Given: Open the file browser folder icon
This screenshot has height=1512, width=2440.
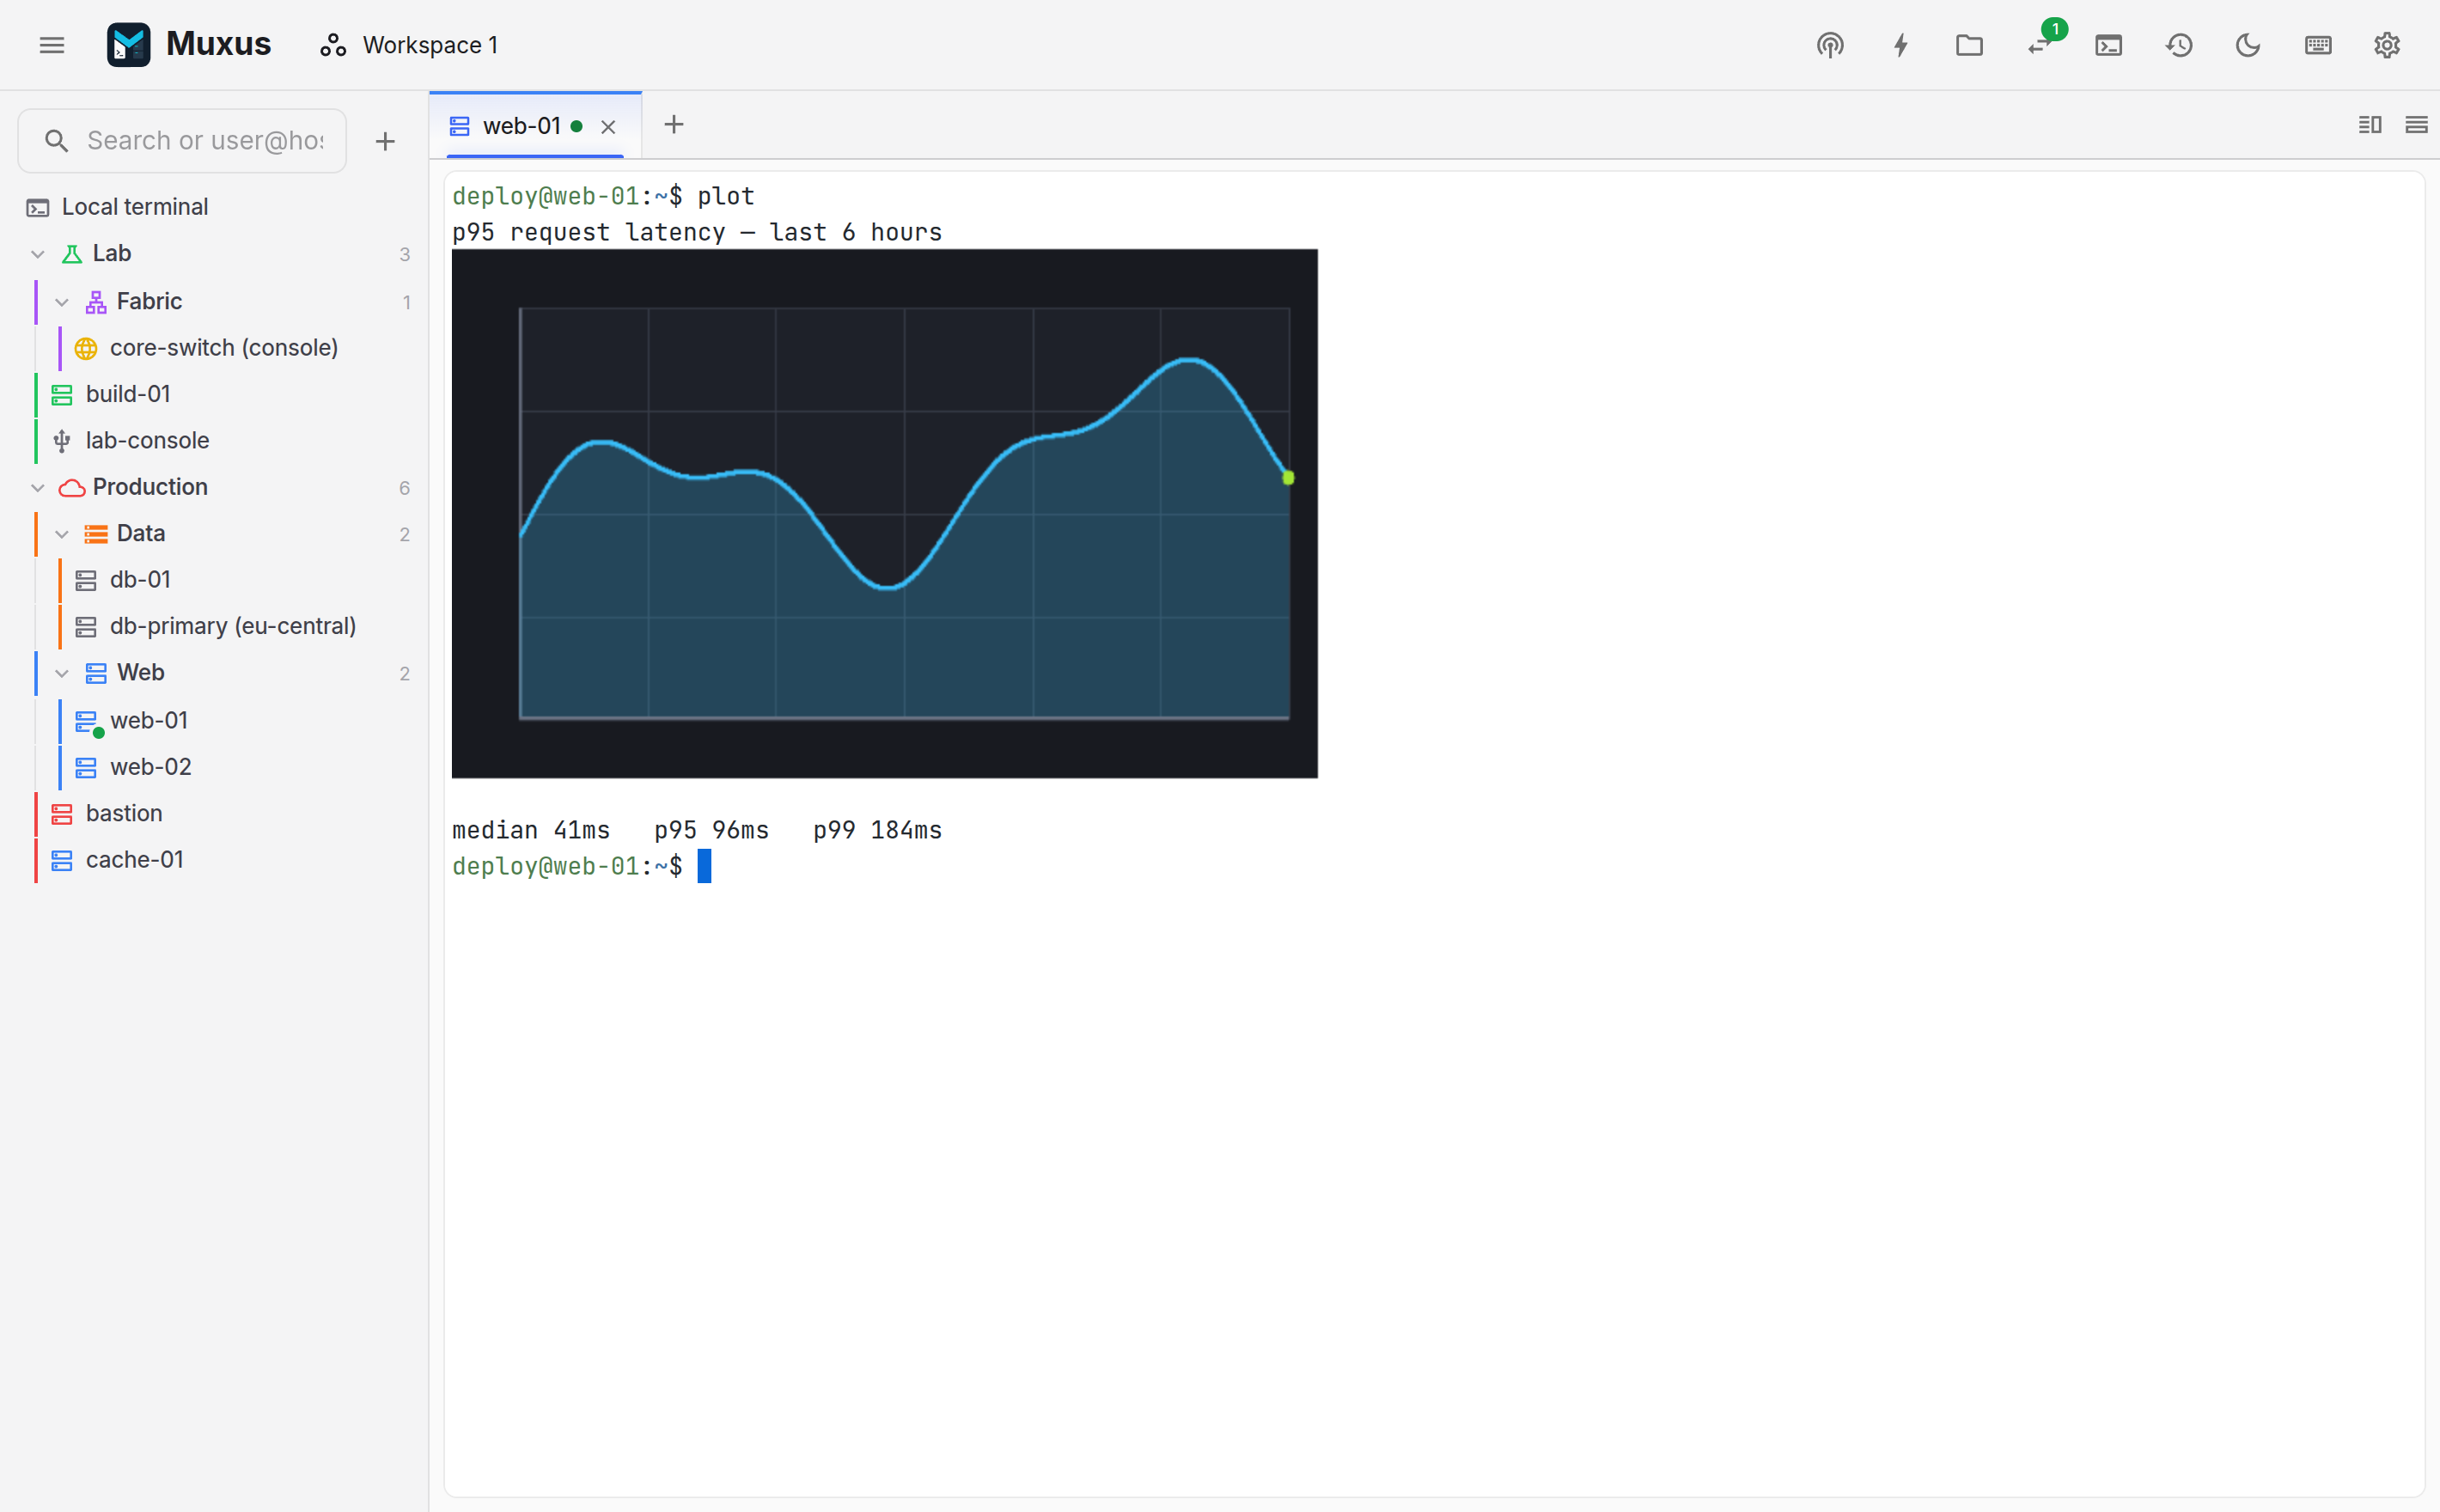Looking at the screenshot, I should 1969,45.
